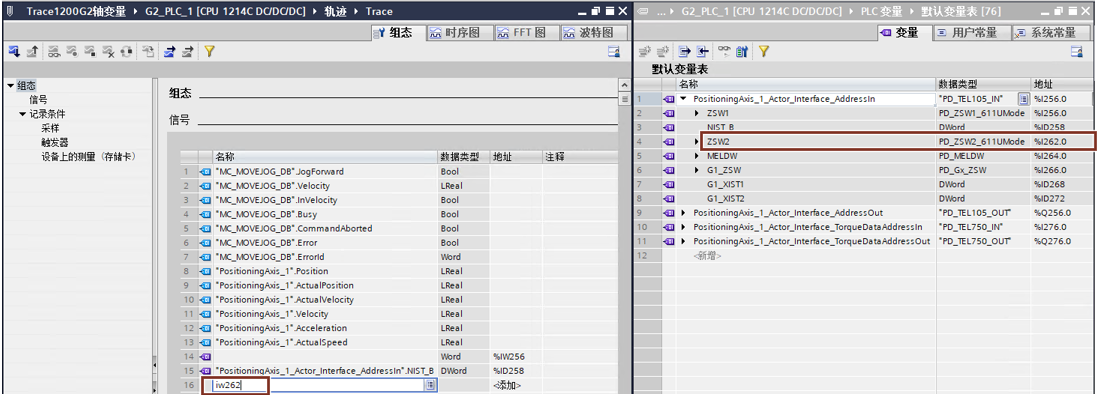
Task: Click the %IW256 address cell
Action: tap(516, 357)
